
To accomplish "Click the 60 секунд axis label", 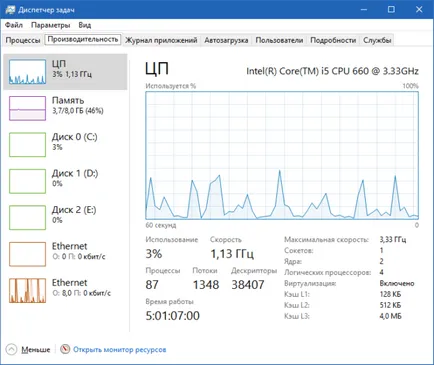I will coord(161,225).
